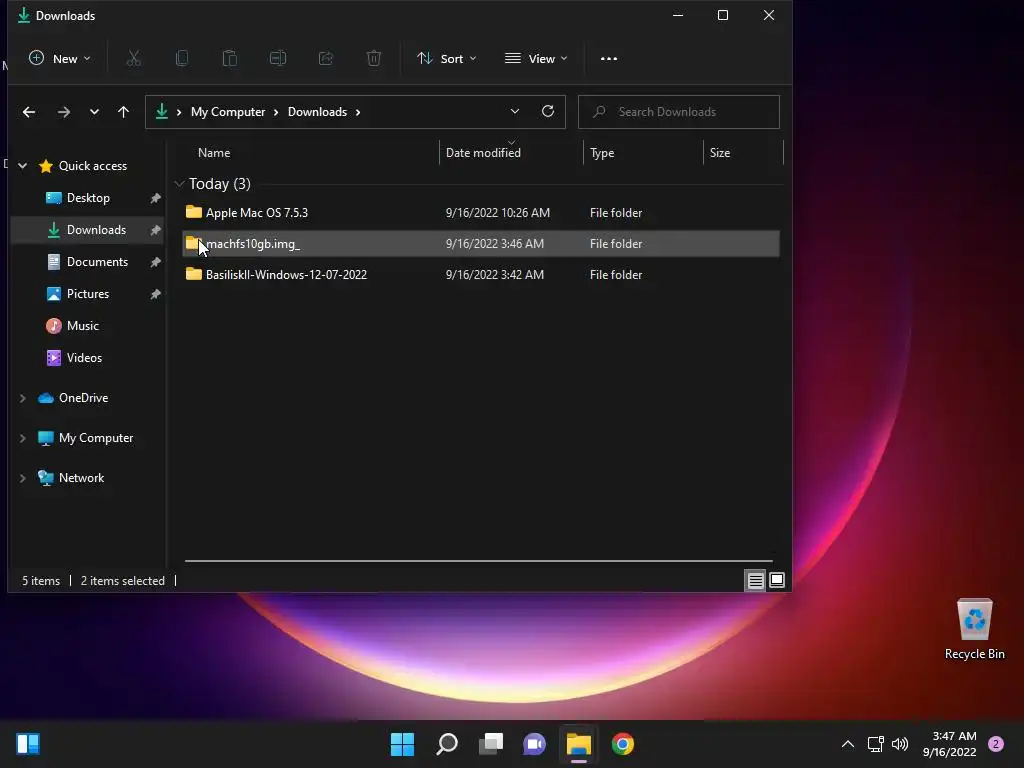
Task: Collapse the Quick access tree
Action: (23, 166)
